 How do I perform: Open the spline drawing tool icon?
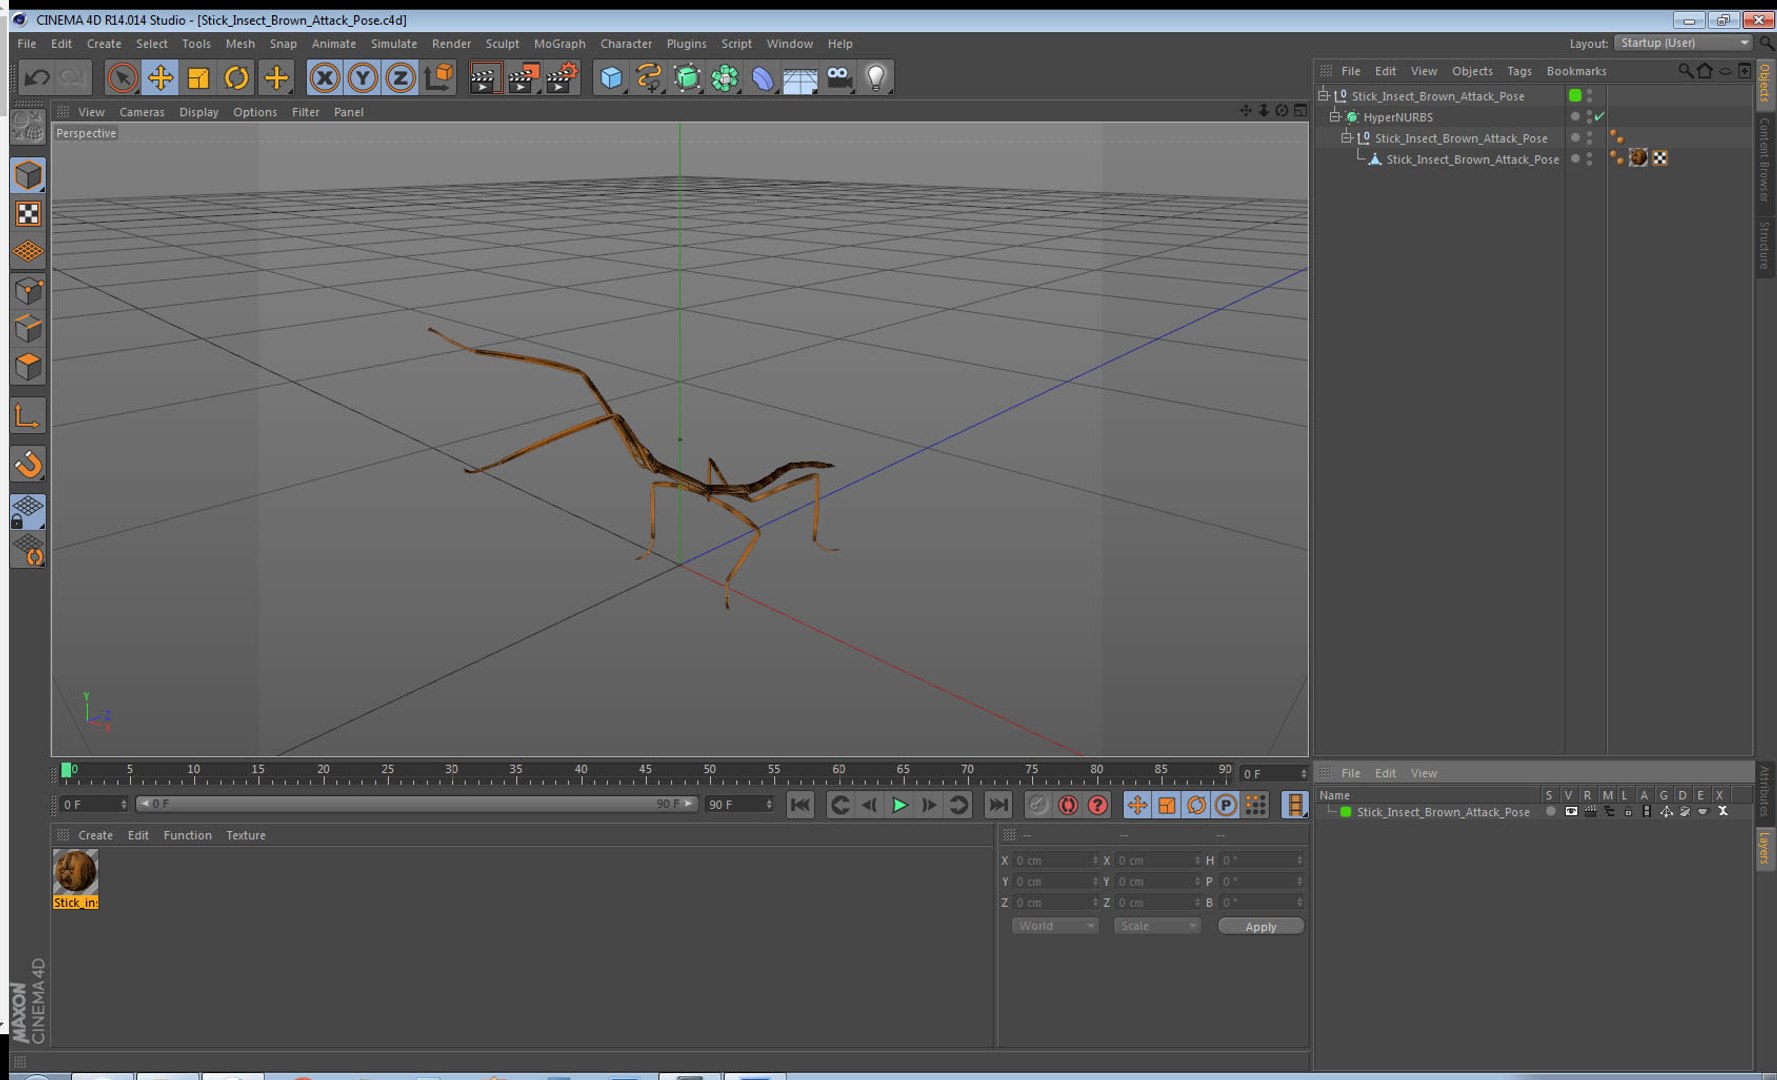tap(649, 78)
